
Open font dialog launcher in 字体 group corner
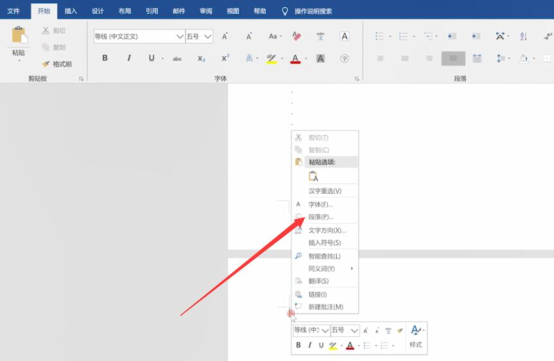click(x=357, y=79)
